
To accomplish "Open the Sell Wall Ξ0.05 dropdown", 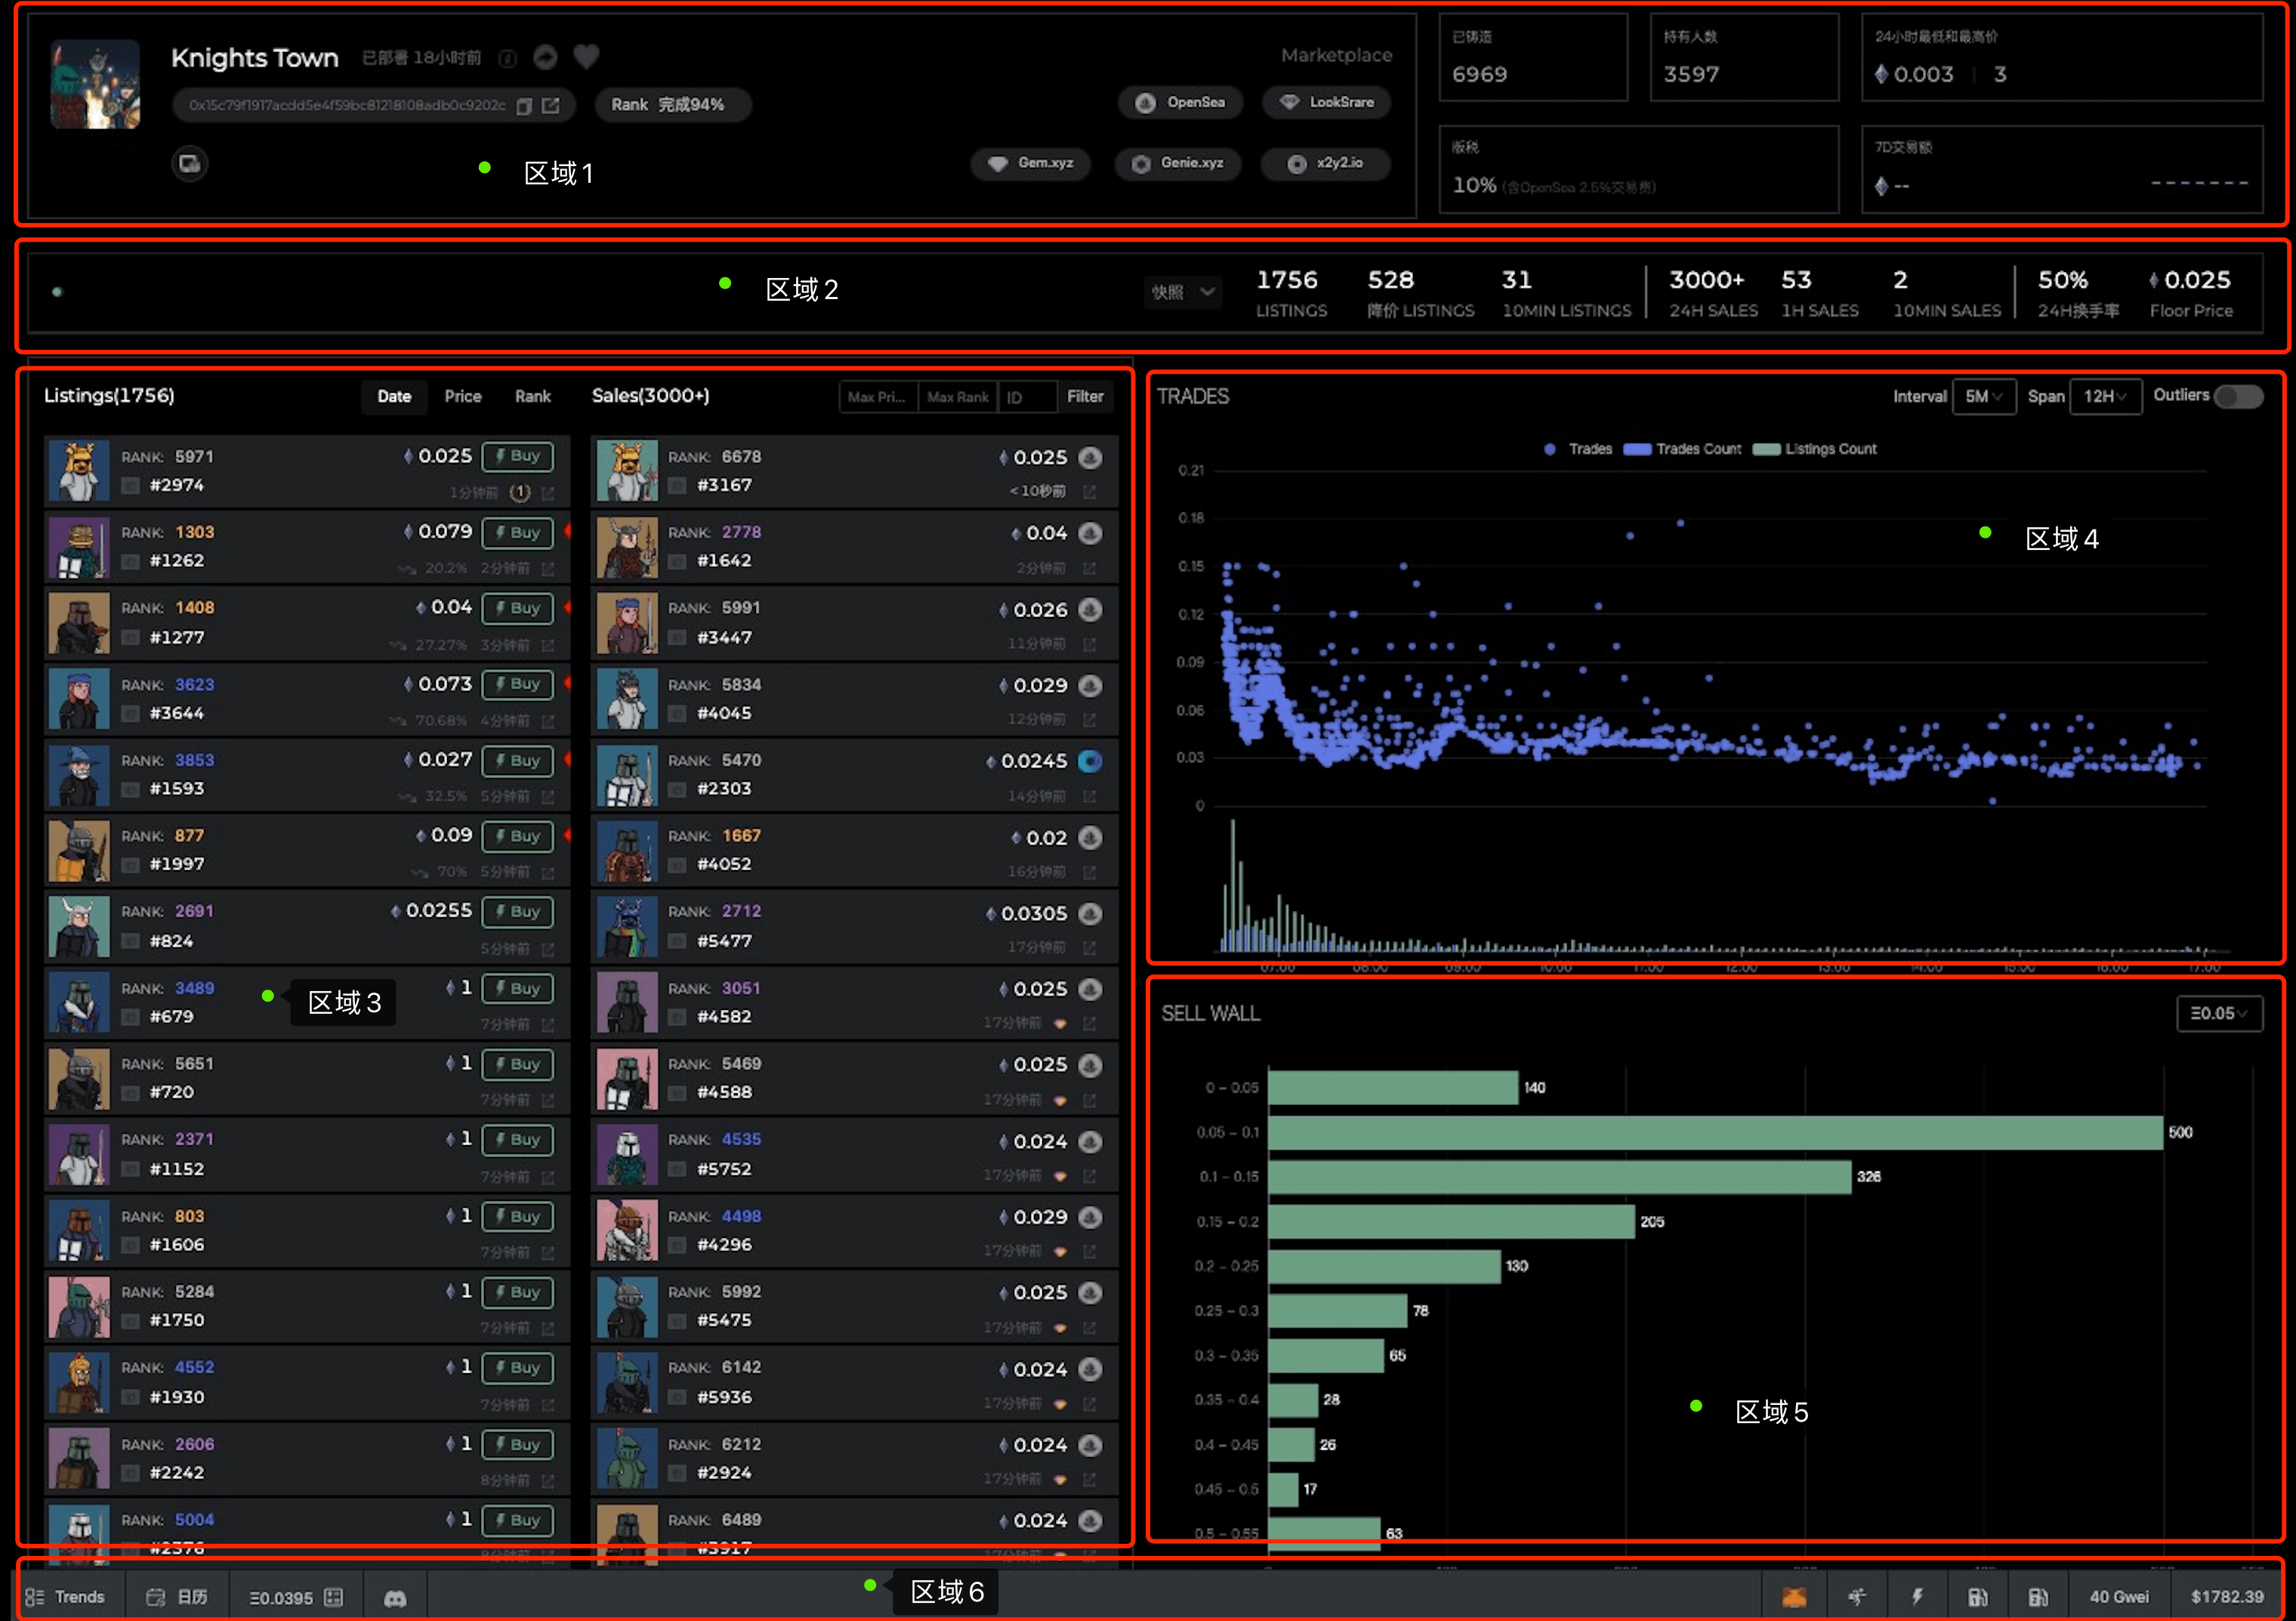I will (x=2218, y=1013).
